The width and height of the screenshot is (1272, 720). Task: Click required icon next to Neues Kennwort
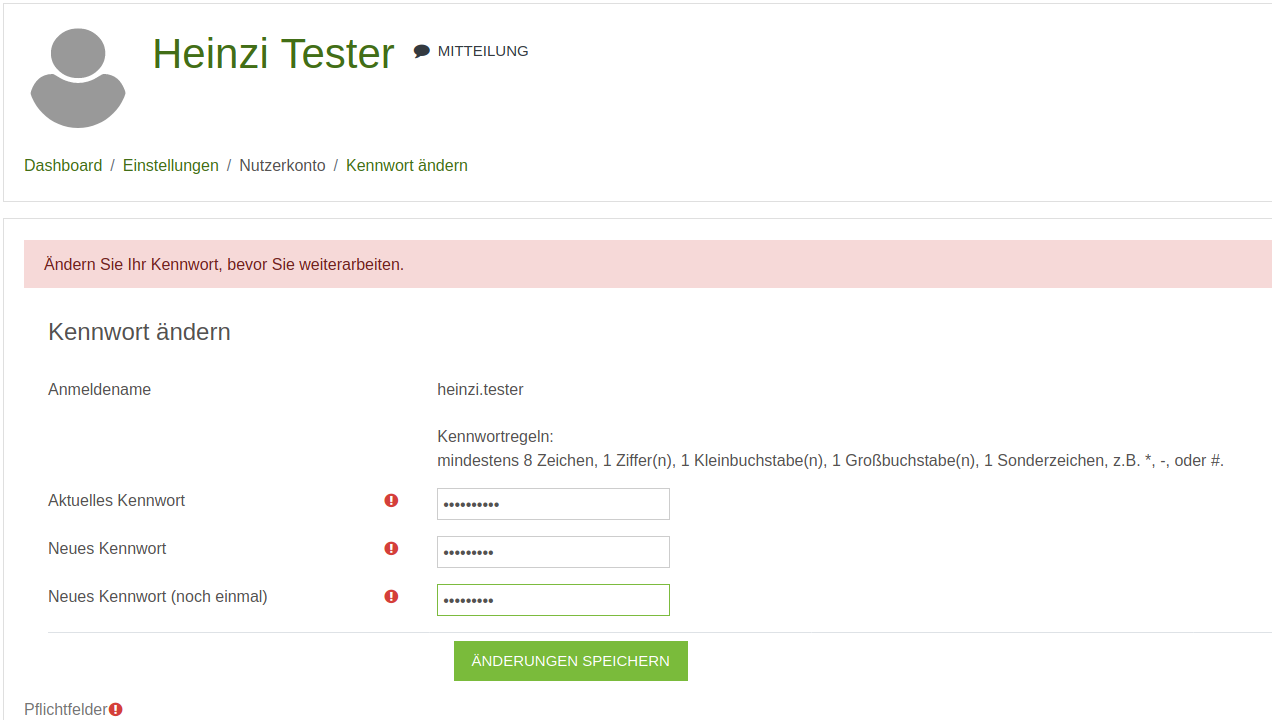coord(391,548)
